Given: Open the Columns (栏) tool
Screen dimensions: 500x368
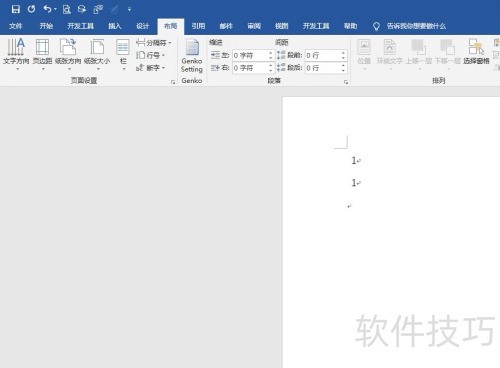Looking at the screenshot, I should 123,54.
